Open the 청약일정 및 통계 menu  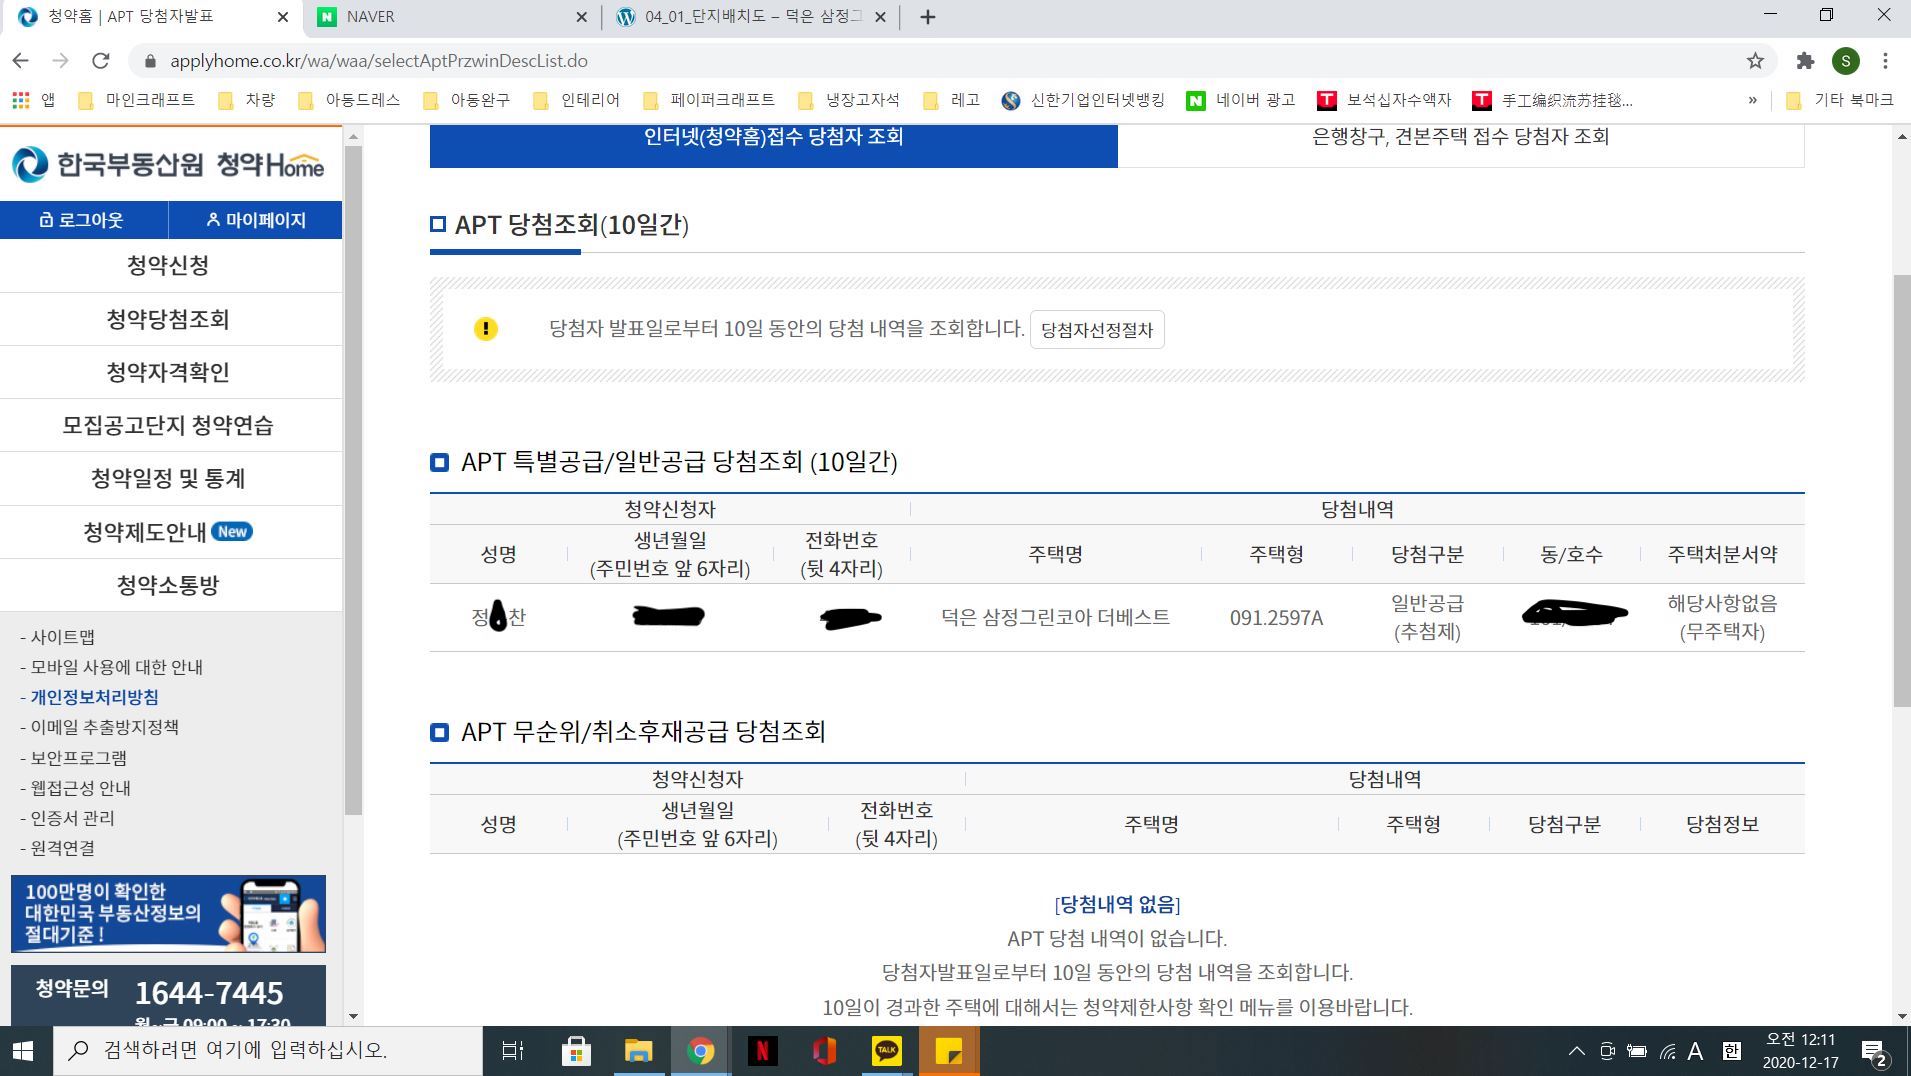[x=168, y=478]
